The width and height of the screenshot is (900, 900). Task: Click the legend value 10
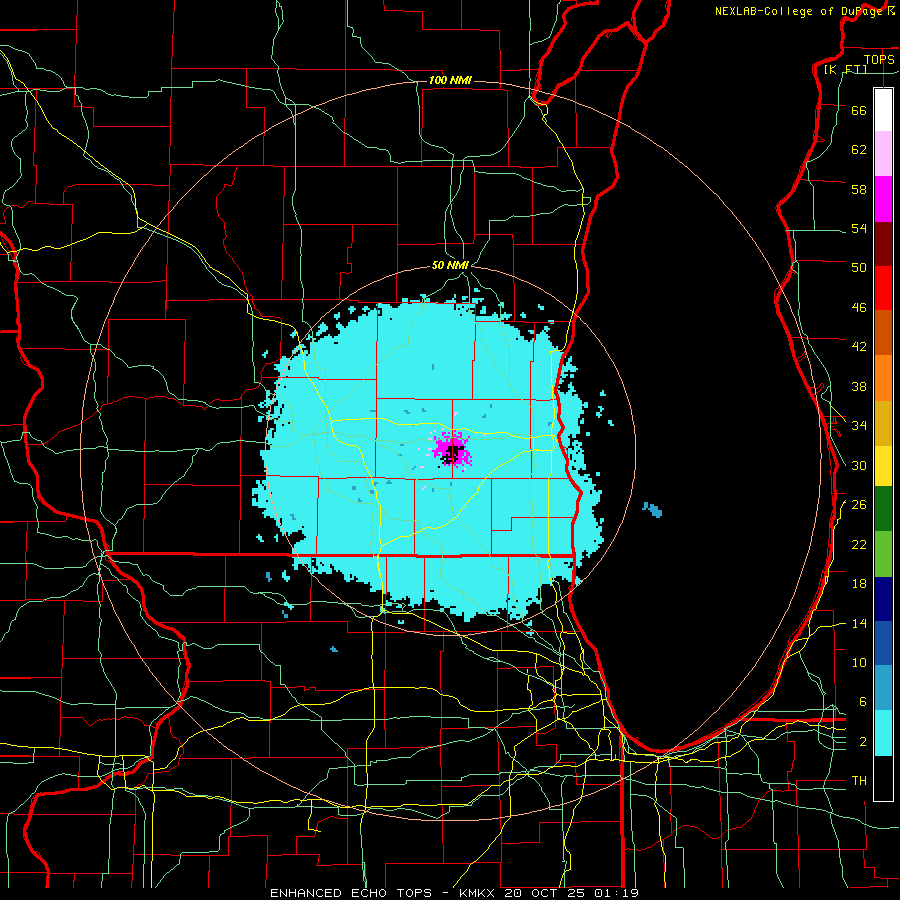point(859,662)
